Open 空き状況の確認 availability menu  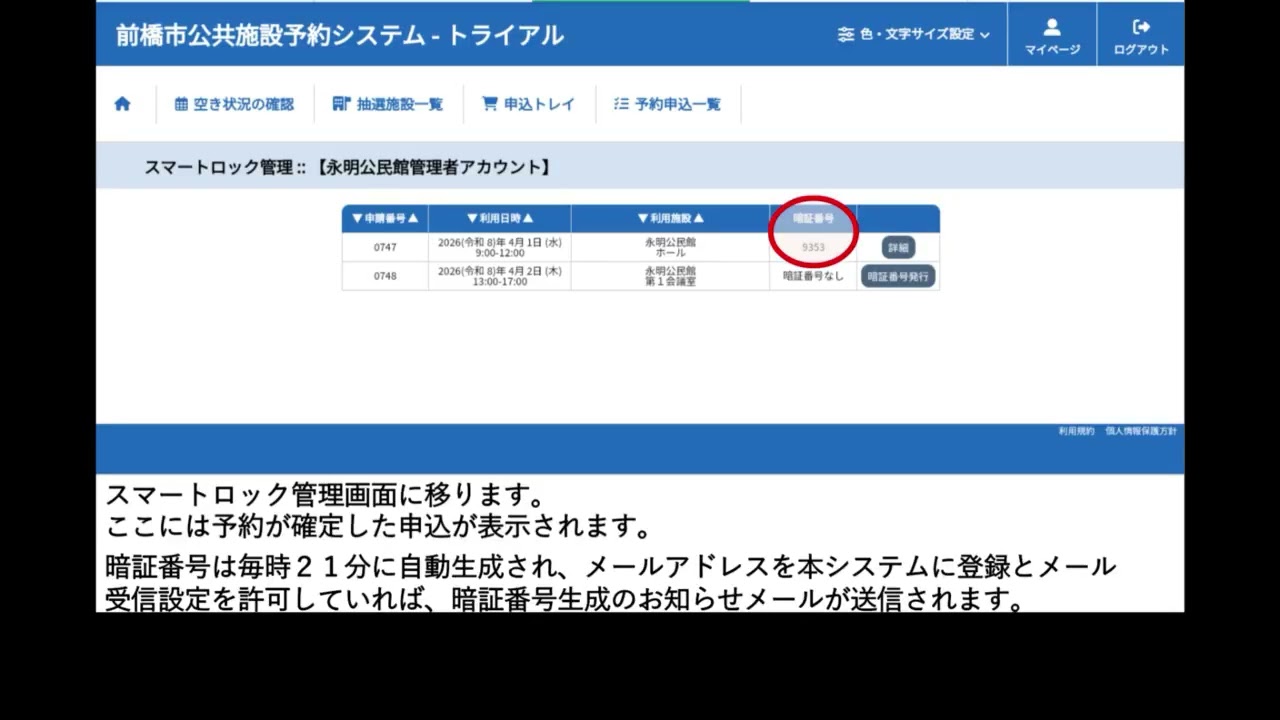[x=234, y=104]
